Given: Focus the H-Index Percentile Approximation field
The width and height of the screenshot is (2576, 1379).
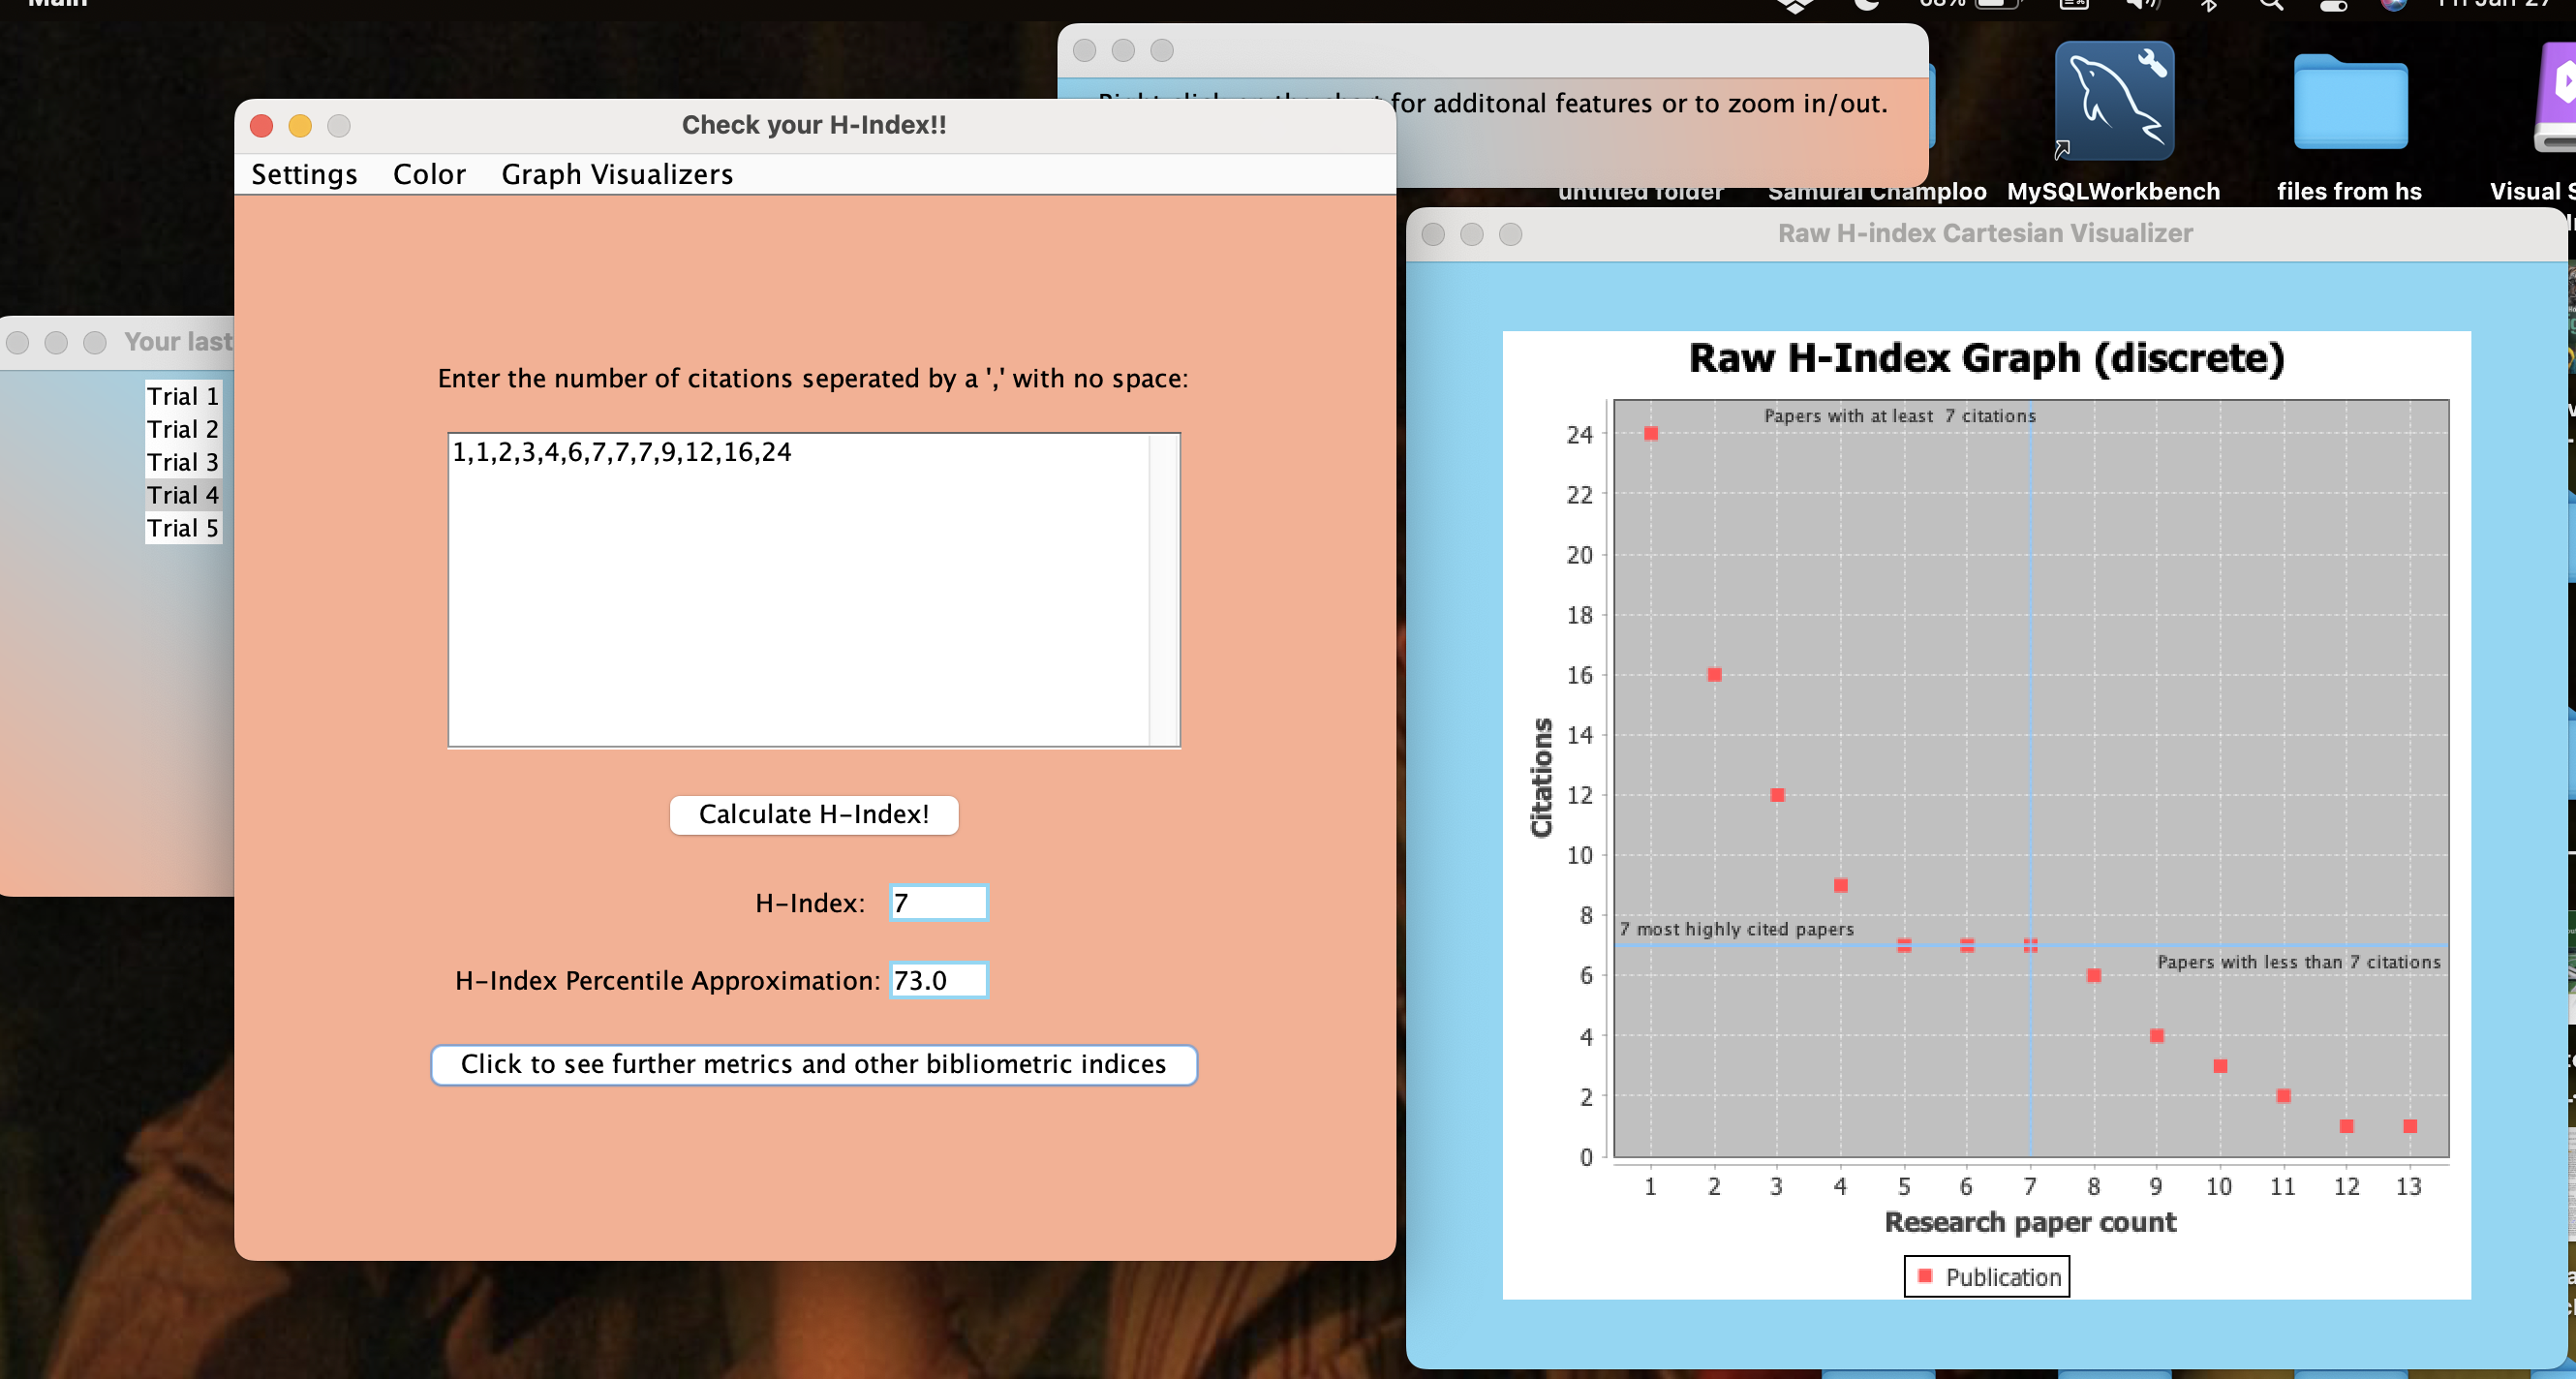Looking at the screenshot, I should pos(938,980).
